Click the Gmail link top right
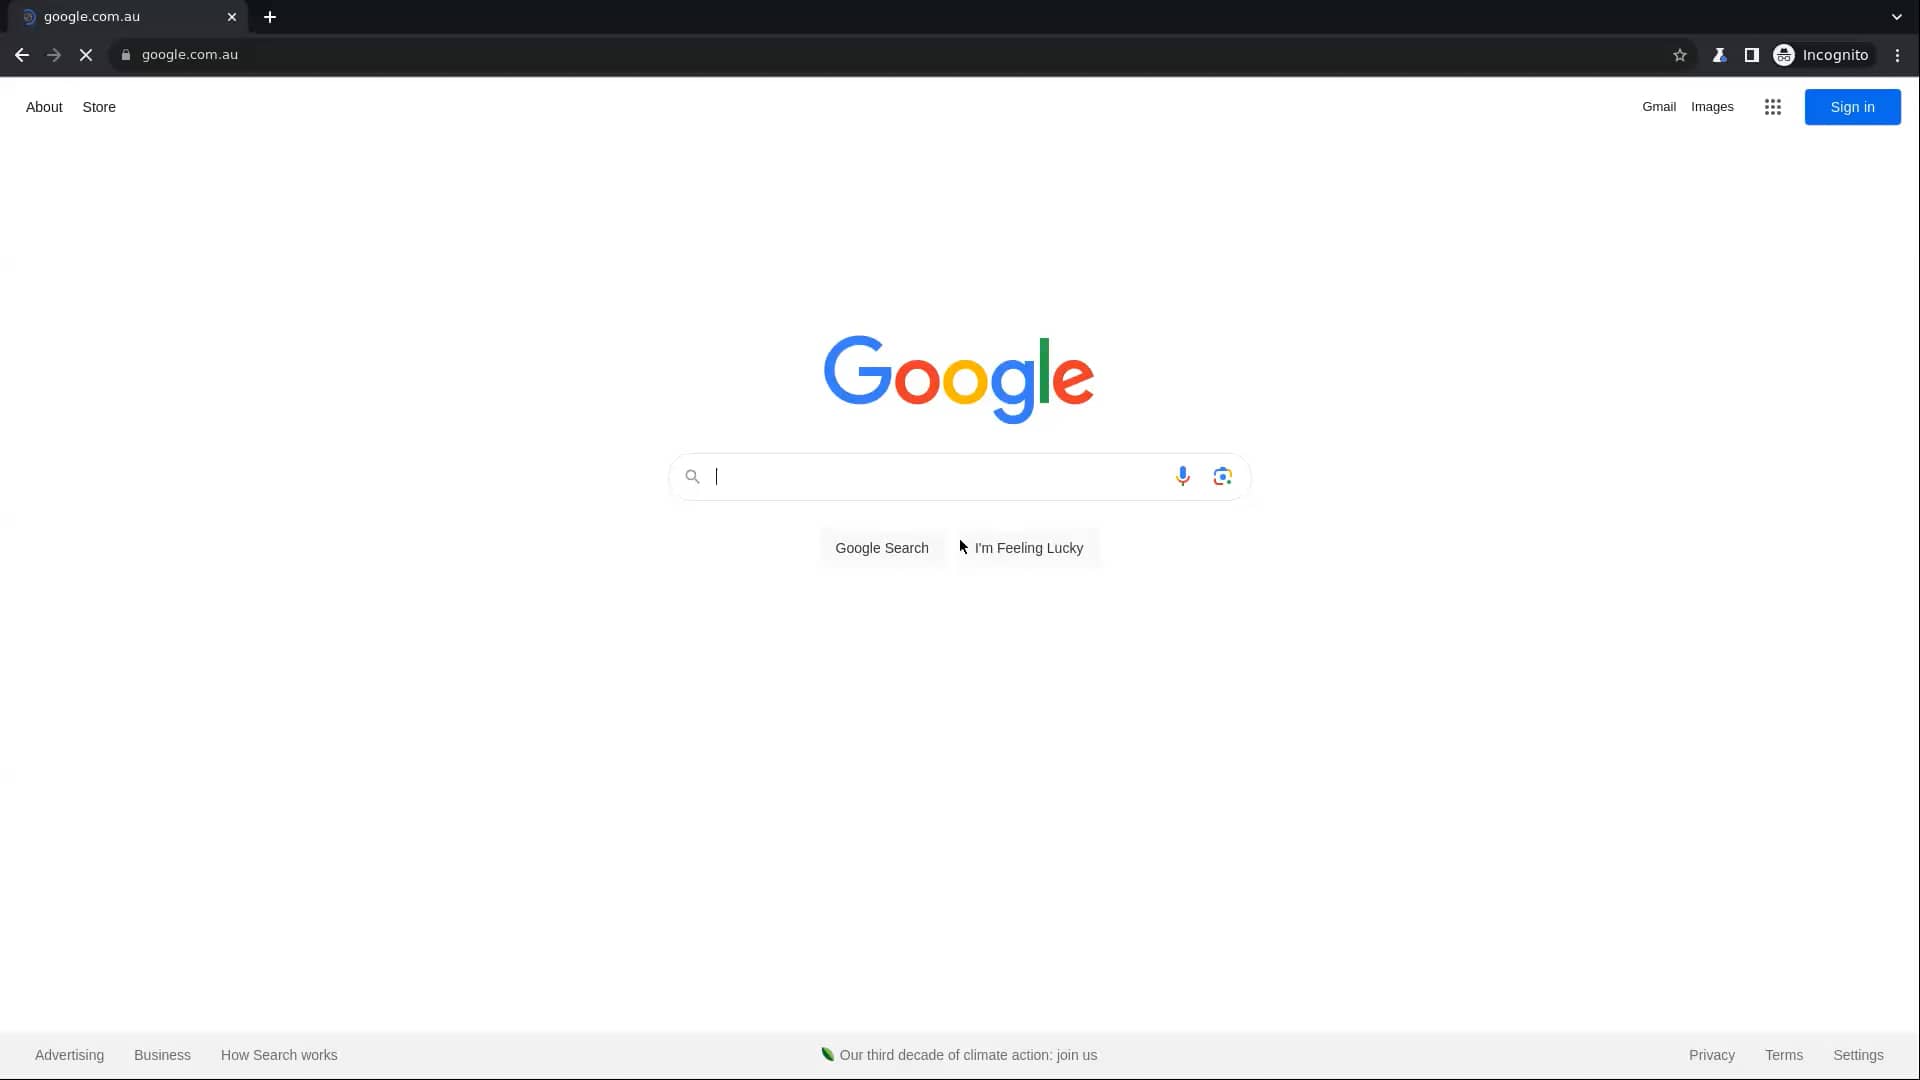 (x=1659, y=107)
